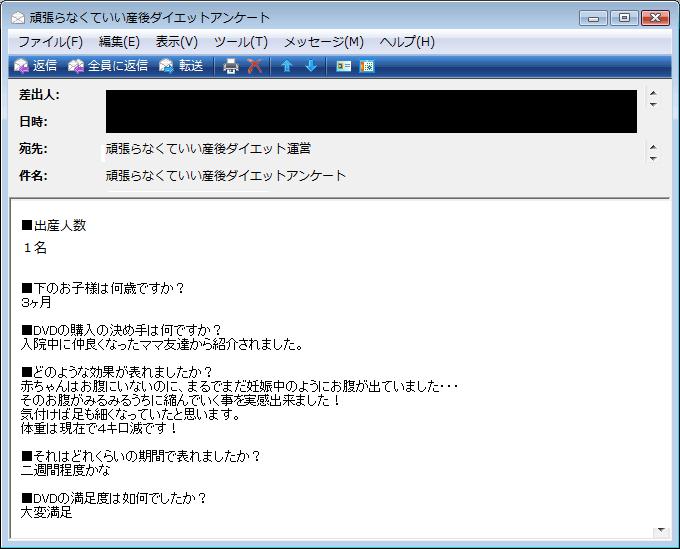The height and width of the screenshot is (549, 680).
Task: Click question ■DVDの購入の決め手は何ですか？
Action: [x=122, y=330]
